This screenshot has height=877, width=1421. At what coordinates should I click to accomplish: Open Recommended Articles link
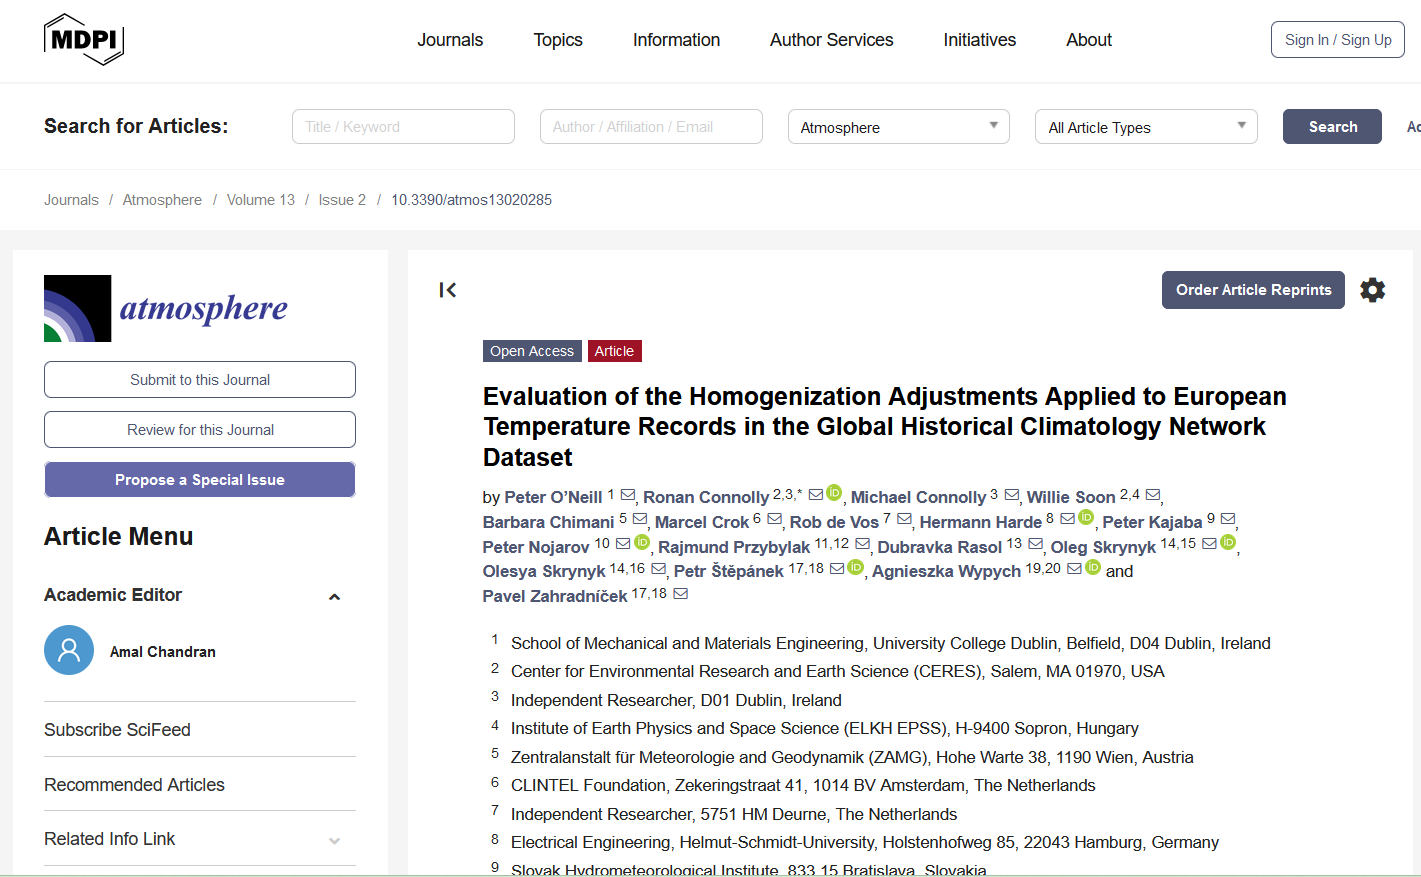134,785
